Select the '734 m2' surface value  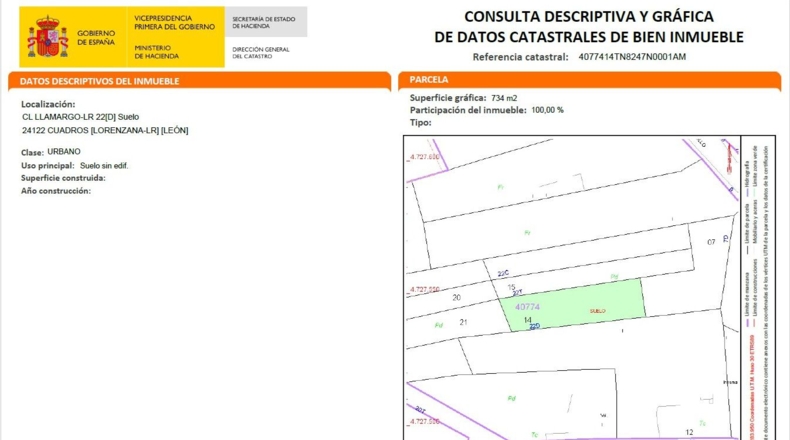[504, 98]
